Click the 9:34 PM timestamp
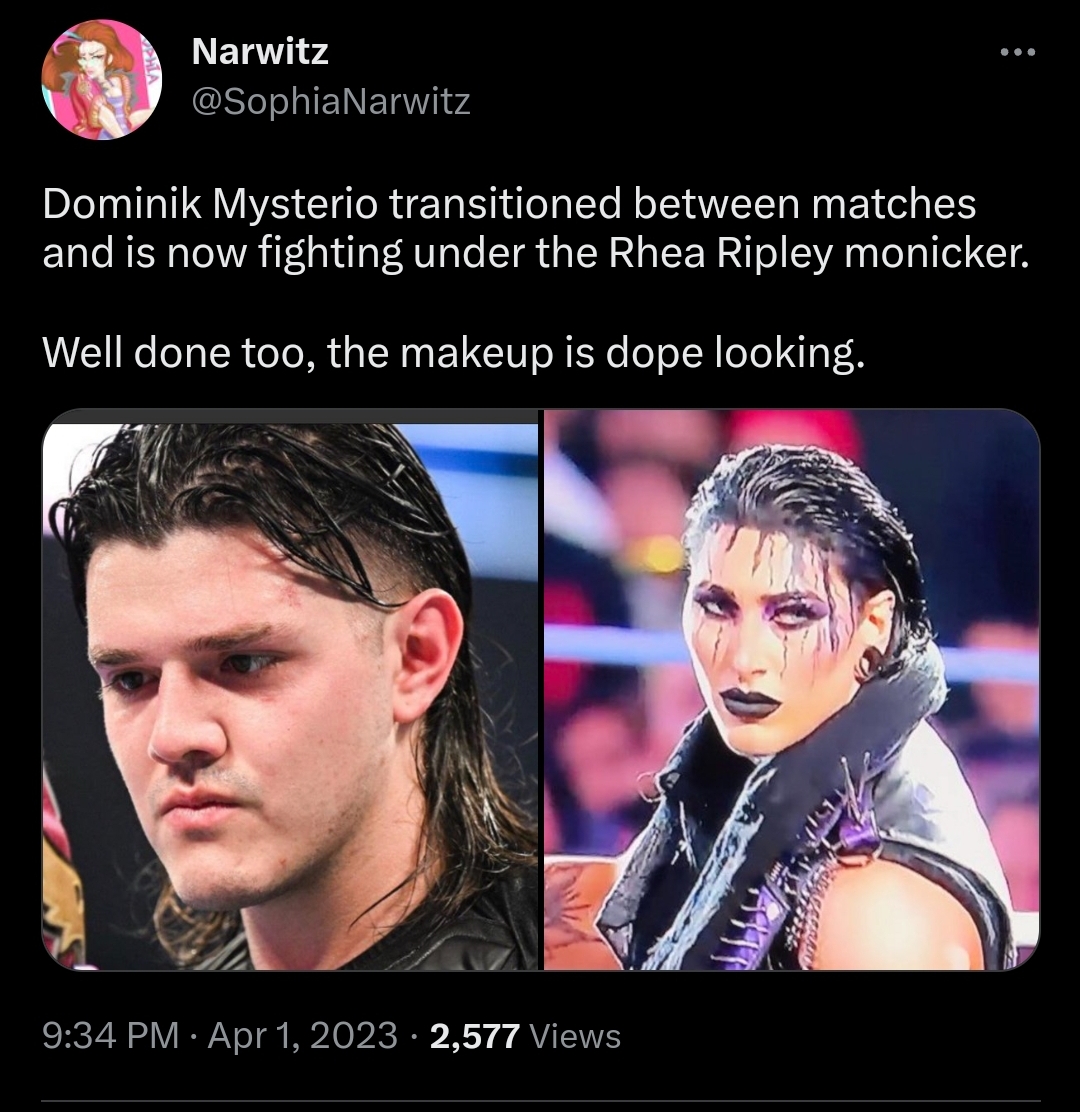This screenshot has height=1112, width=1080. [111, 1035]
